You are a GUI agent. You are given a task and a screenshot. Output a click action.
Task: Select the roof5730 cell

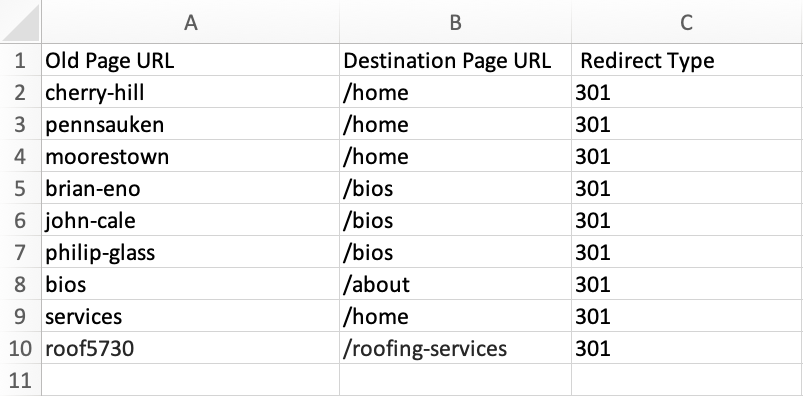coord(191,348)
